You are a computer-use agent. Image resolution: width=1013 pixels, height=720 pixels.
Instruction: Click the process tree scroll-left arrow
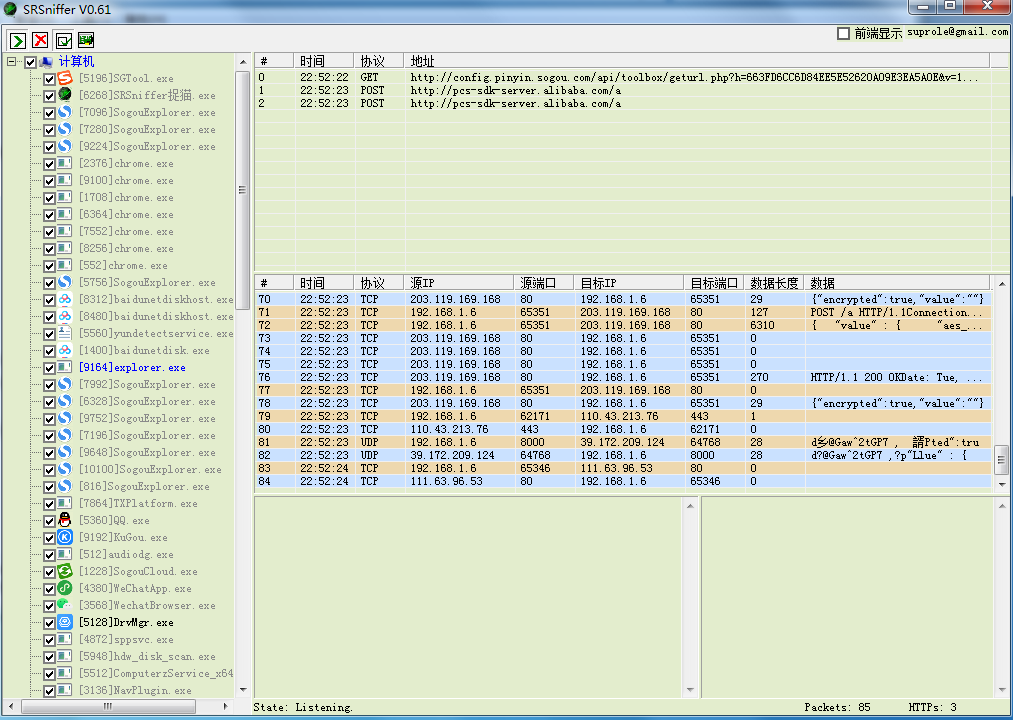coord(10,706)
